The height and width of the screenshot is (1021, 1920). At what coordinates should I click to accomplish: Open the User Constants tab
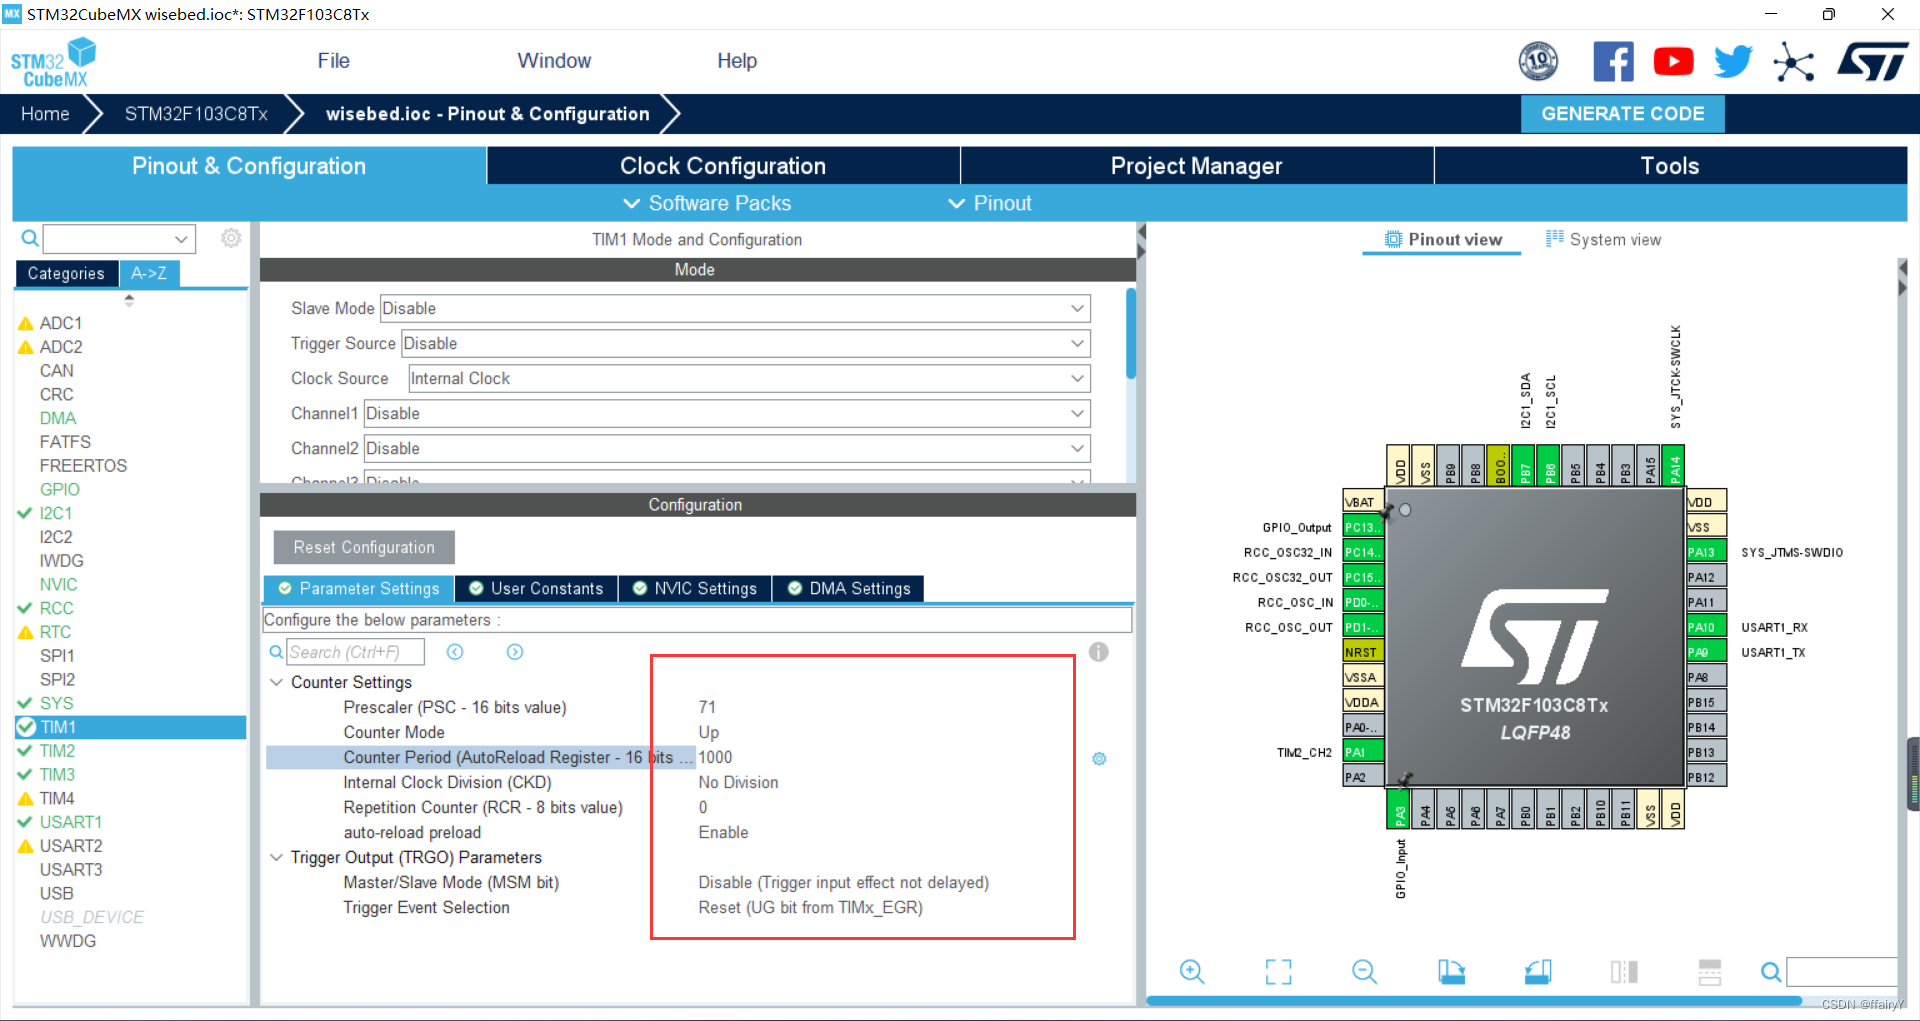pyautogui.click(x=536, y=588)
